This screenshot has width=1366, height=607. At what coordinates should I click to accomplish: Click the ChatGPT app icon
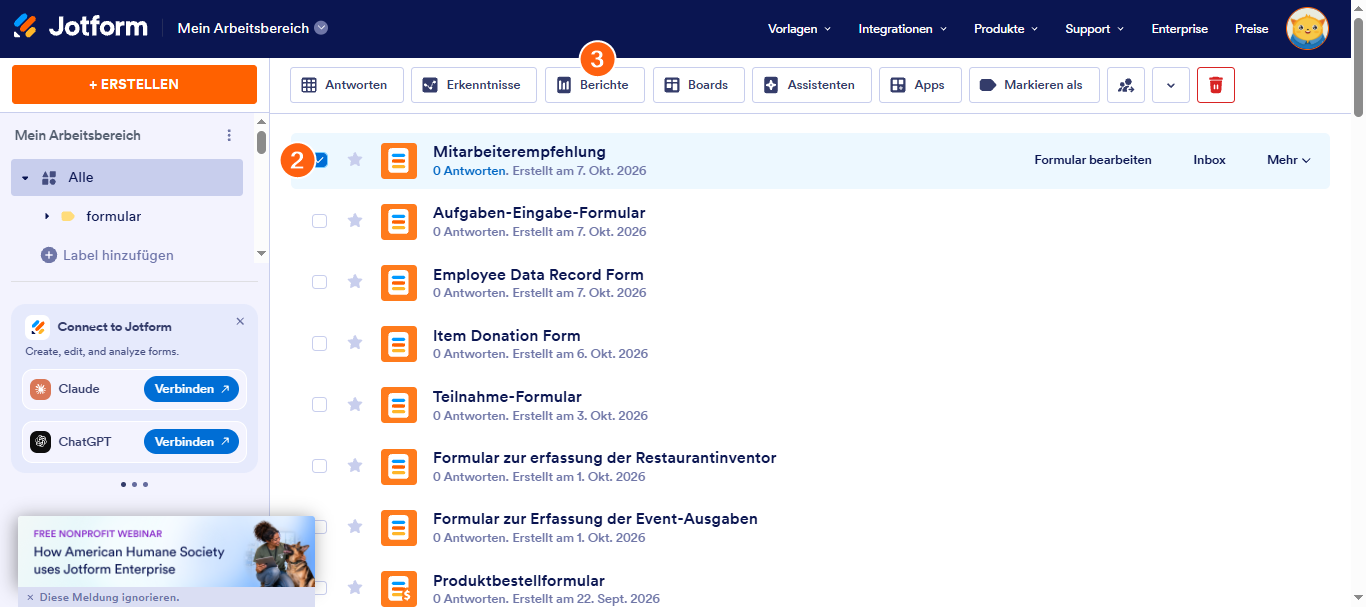pyautogui.click(x=40, y=442)
